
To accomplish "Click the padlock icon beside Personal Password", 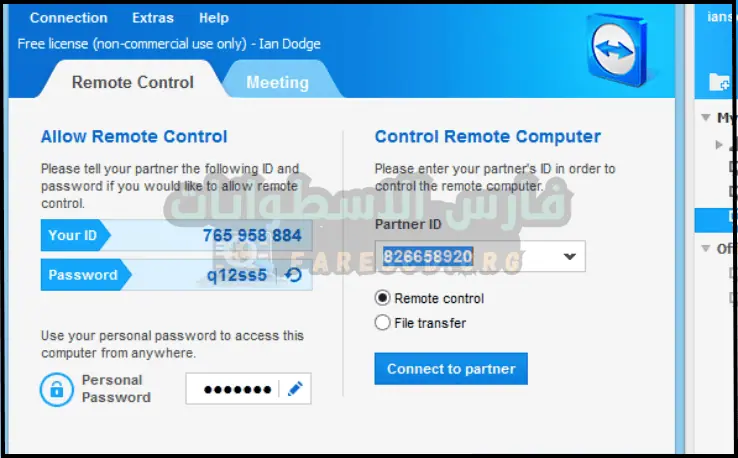I will coord(57,389).
